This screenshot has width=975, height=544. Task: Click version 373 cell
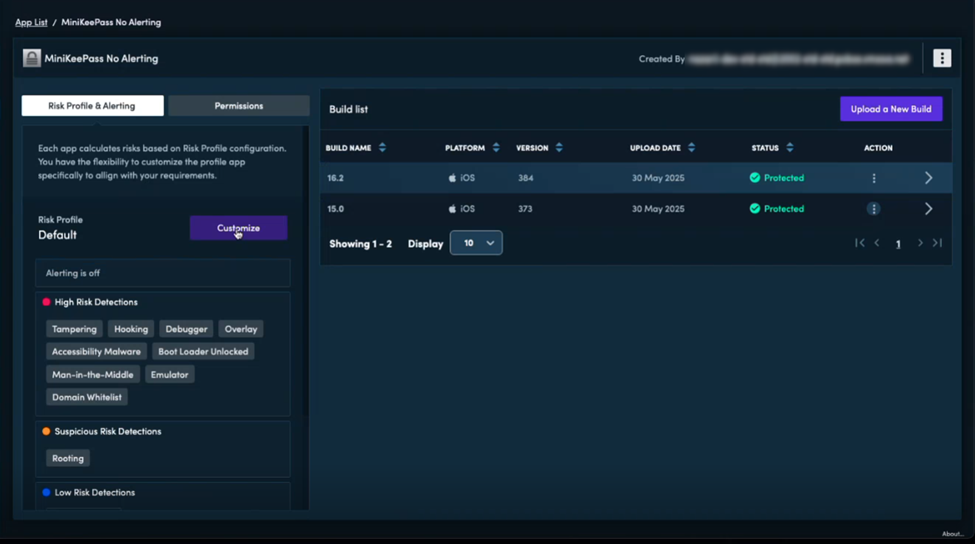pos(525,209)
